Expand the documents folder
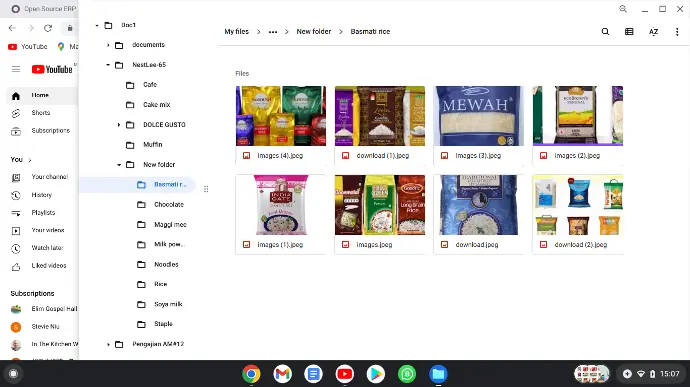The width and height of the screenshot is (690, 387). coord(108,45)
